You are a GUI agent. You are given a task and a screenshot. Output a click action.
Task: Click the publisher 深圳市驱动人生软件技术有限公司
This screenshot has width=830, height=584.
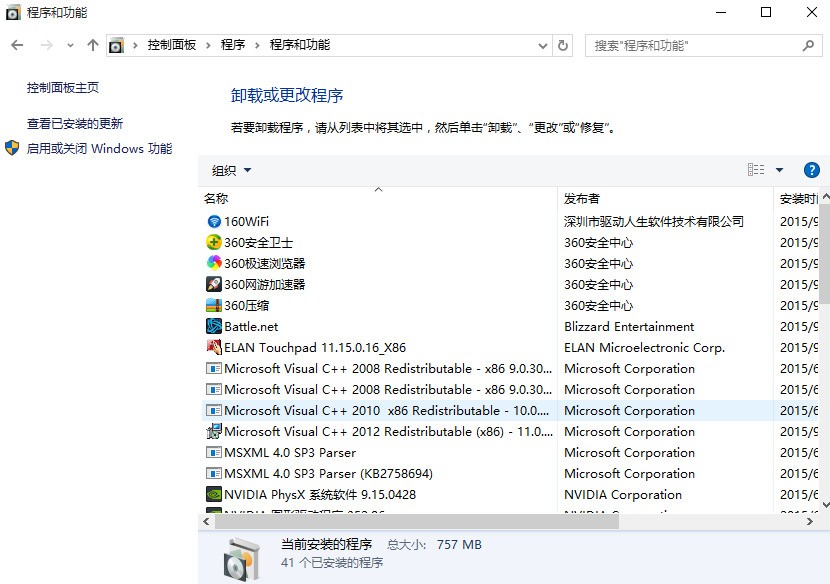pos(654,221)
